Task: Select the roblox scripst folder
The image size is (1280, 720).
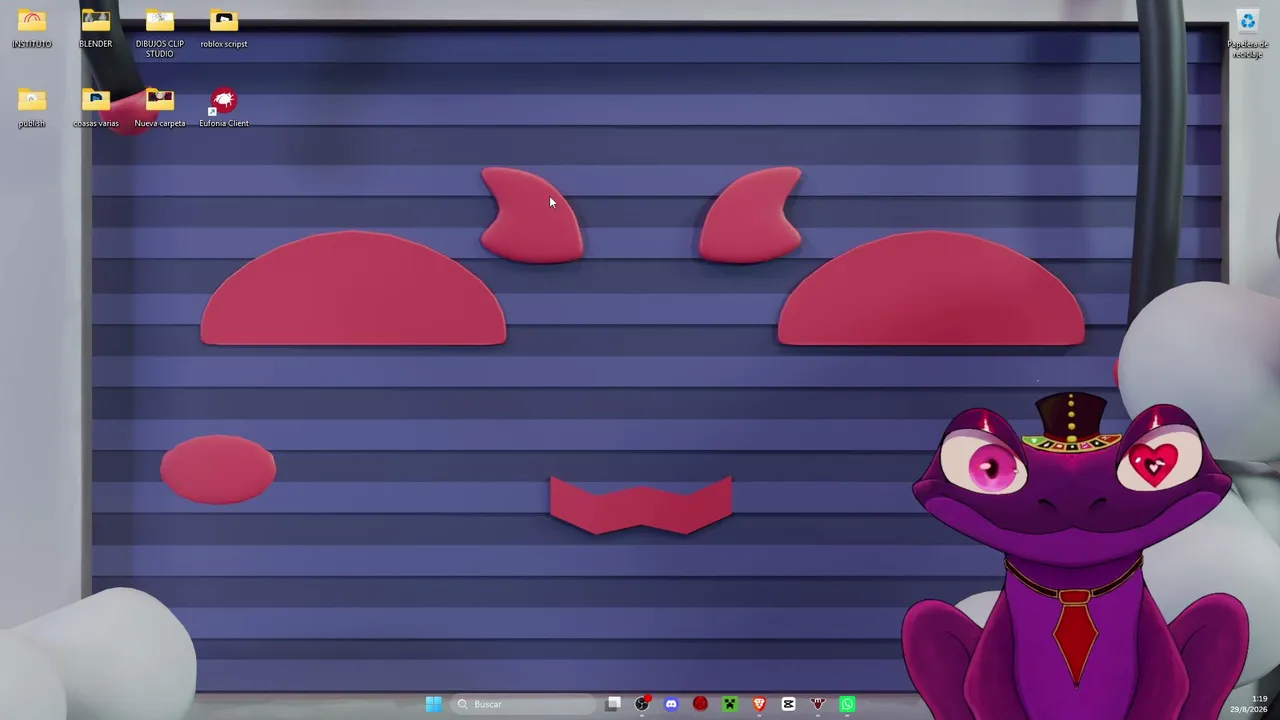Action: [224, 29]
